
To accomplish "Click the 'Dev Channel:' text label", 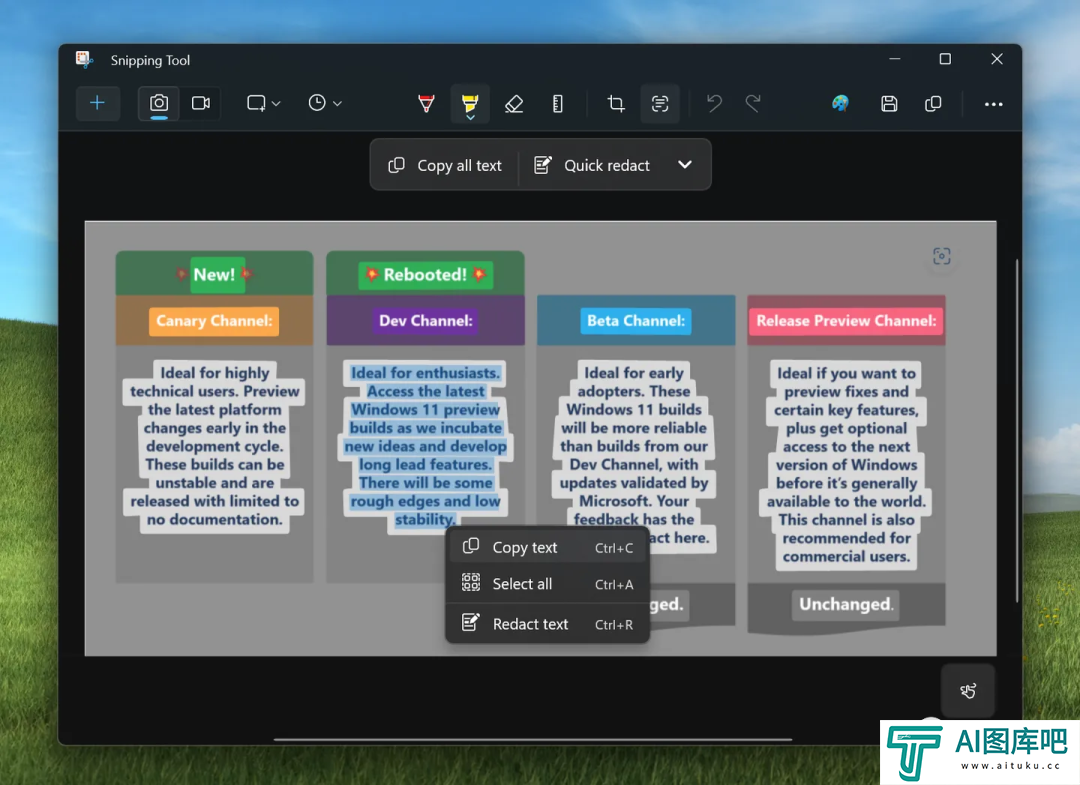I will 426,321.
